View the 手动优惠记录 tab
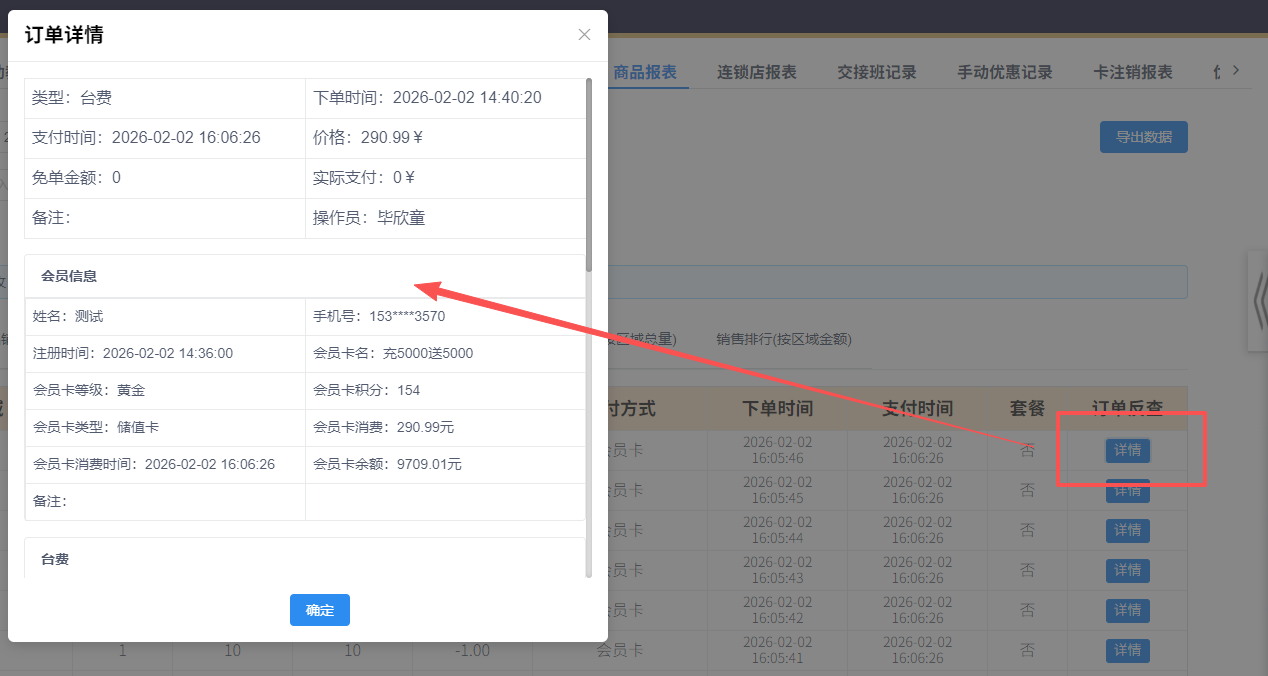 tap(1005, 71)
